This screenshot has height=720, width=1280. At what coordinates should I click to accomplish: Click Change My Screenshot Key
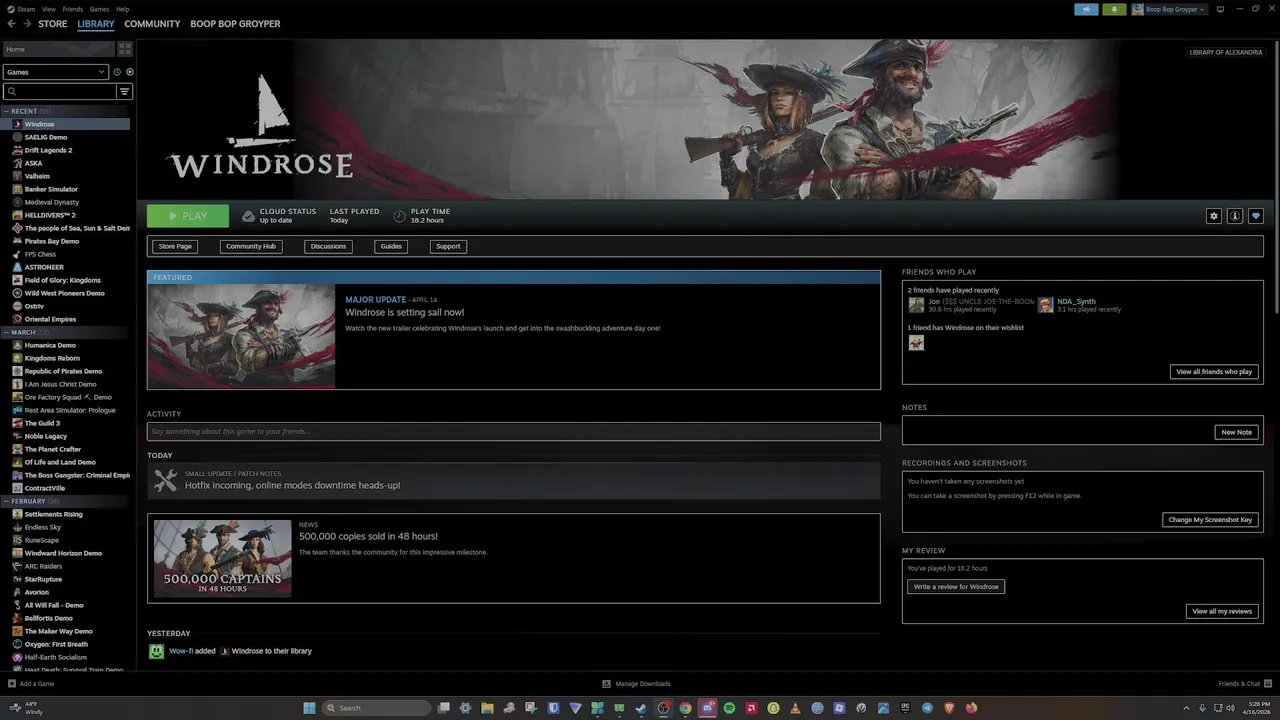1210,520
